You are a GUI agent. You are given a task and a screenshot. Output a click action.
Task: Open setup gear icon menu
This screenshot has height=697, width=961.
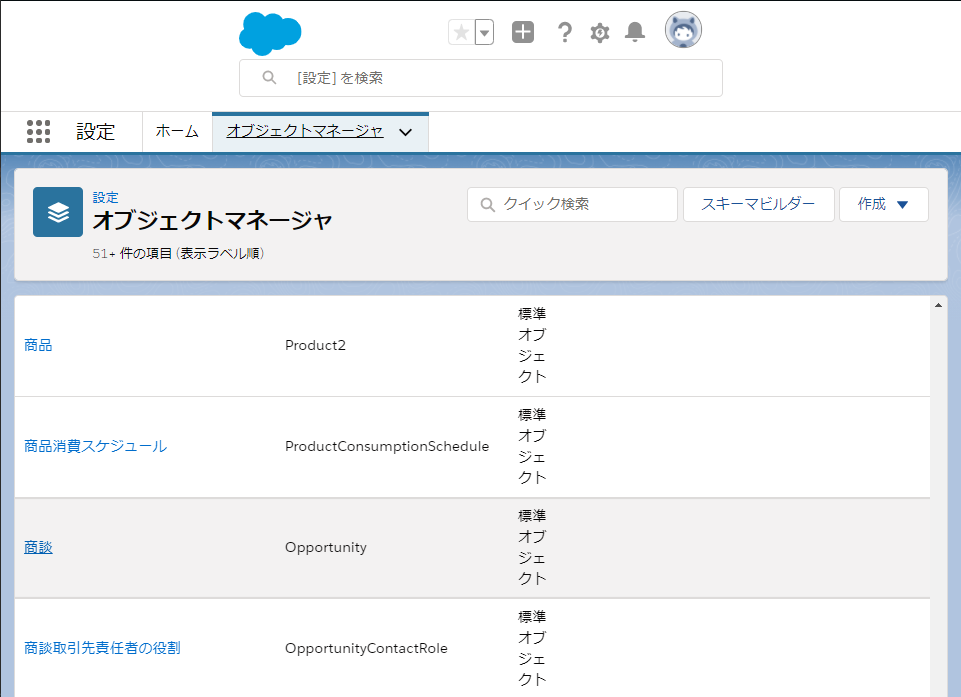[x=600, y=32]
